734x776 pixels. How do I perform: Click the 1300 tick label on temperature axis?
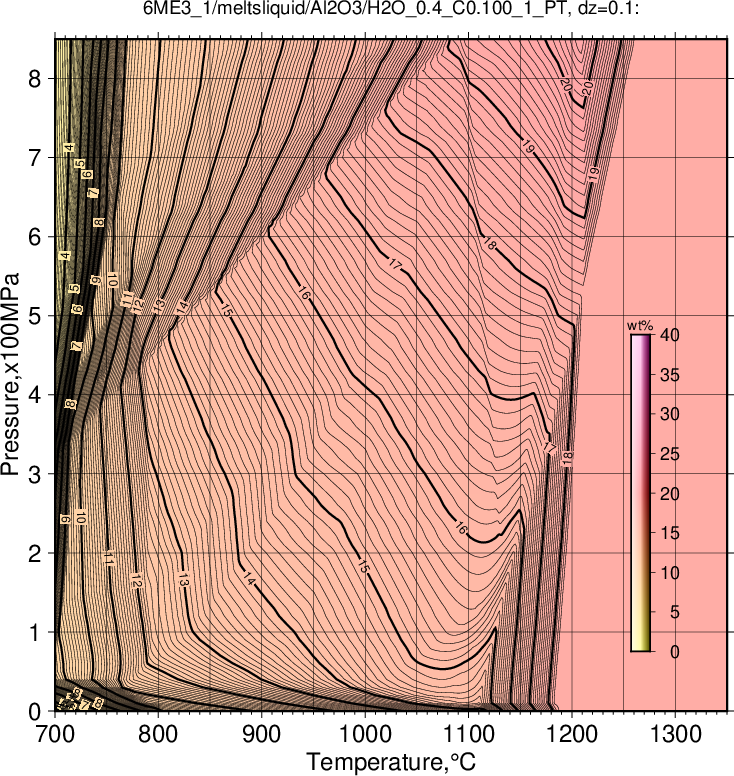point(675,734)
